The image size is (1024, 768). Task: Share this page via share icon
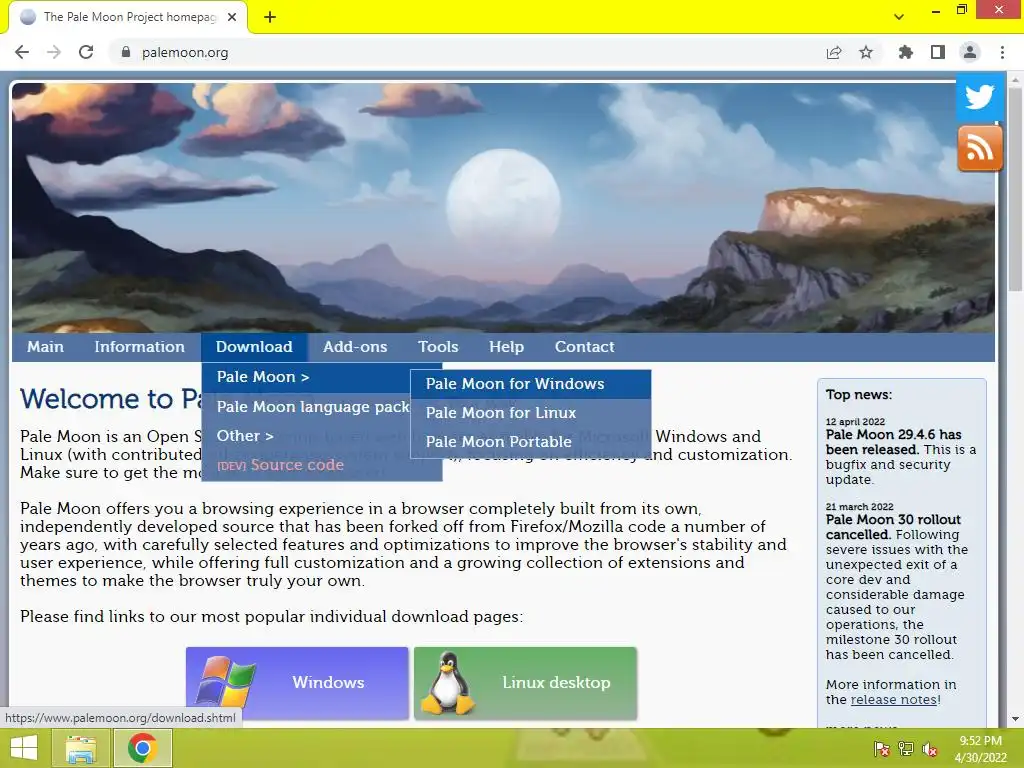pyautogui.click(x=833, y=52)
